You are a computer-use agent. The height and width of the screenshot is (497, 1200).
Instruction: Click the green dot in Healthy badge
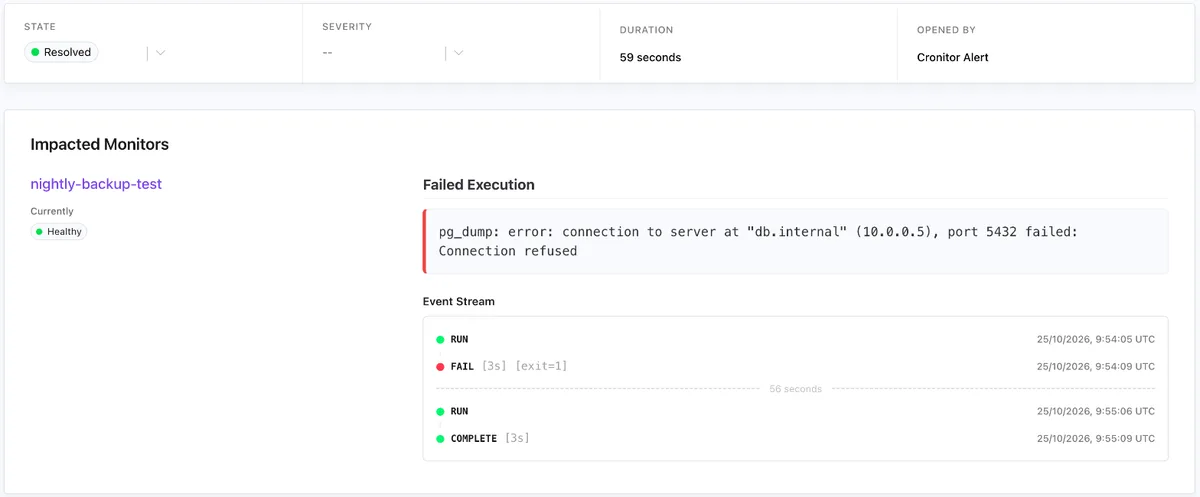(x=39, y=232)
